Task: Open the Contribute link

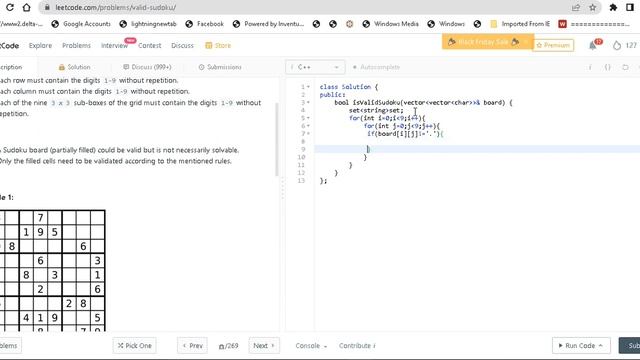Action: pyautogui.click(x=357, y=346)
